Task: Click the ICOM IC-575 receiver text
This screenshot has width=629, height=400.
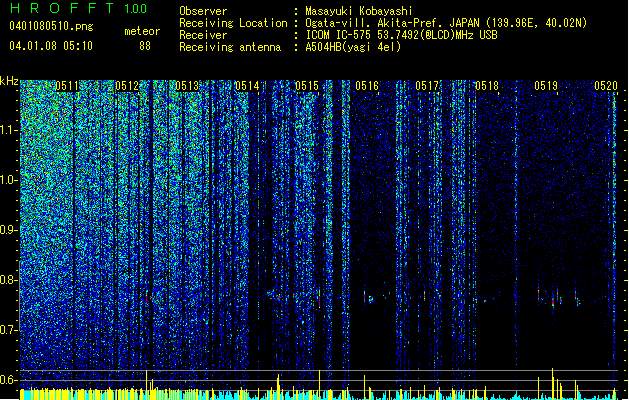Action: [x=401, y=35]
